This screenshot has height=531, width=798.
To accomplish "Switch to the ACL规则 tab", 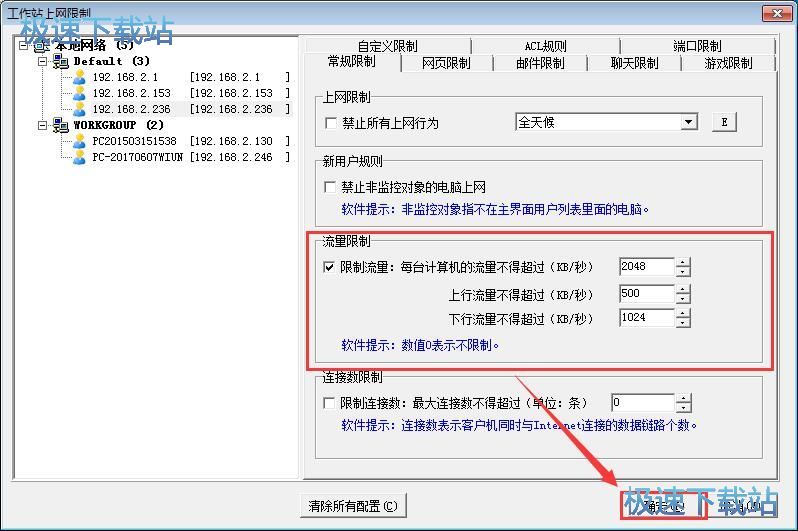I will 546,46.
